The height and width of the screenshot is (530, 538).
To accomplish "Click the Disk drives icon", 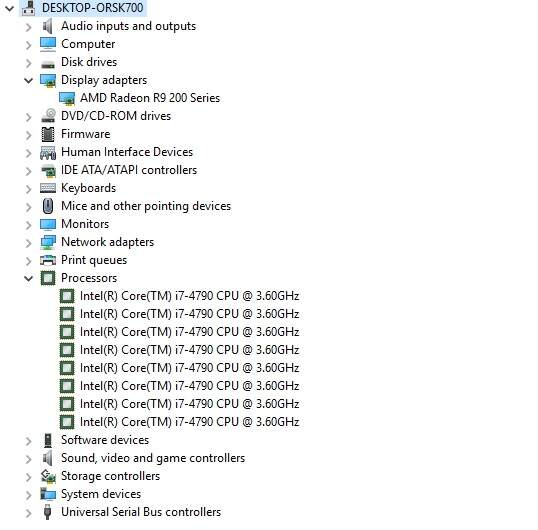I will (x=48, y=64).
